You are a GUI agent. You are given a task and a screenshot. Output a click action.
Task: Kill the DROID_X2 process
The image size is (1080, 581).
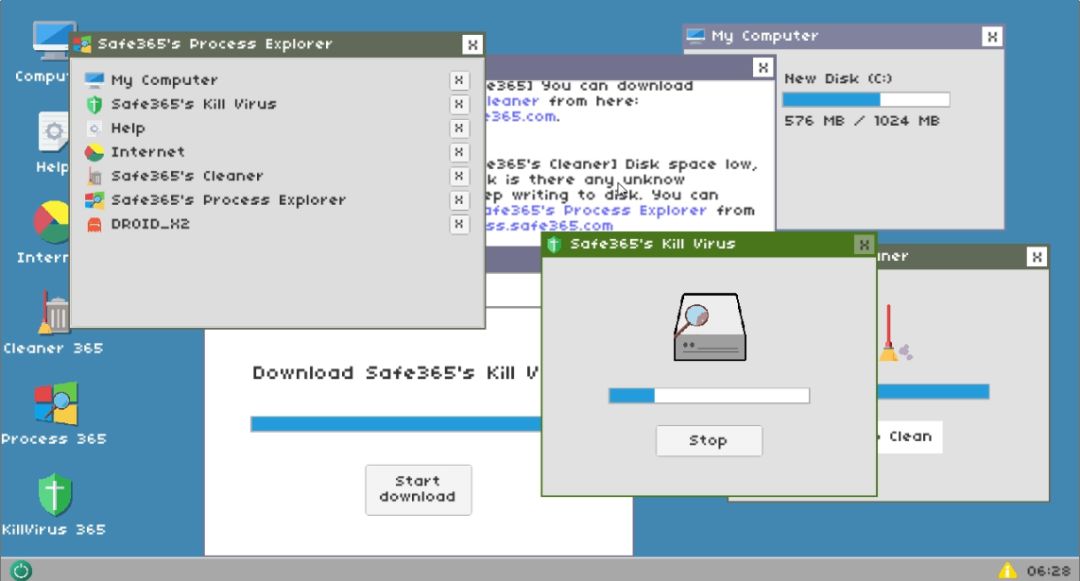point(459,225)
